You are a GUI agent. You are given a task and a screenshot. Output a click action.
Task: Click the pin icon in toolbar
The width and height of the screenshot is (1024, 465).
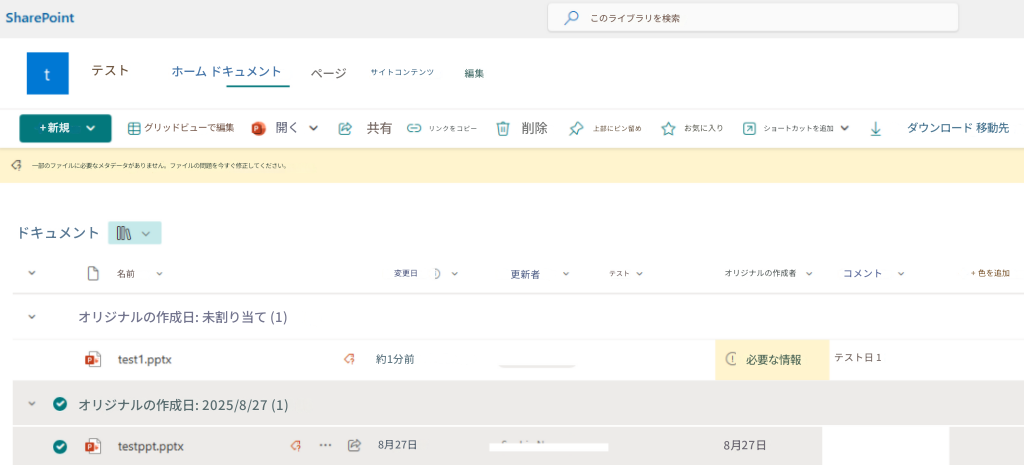click(x=575, y=129)
